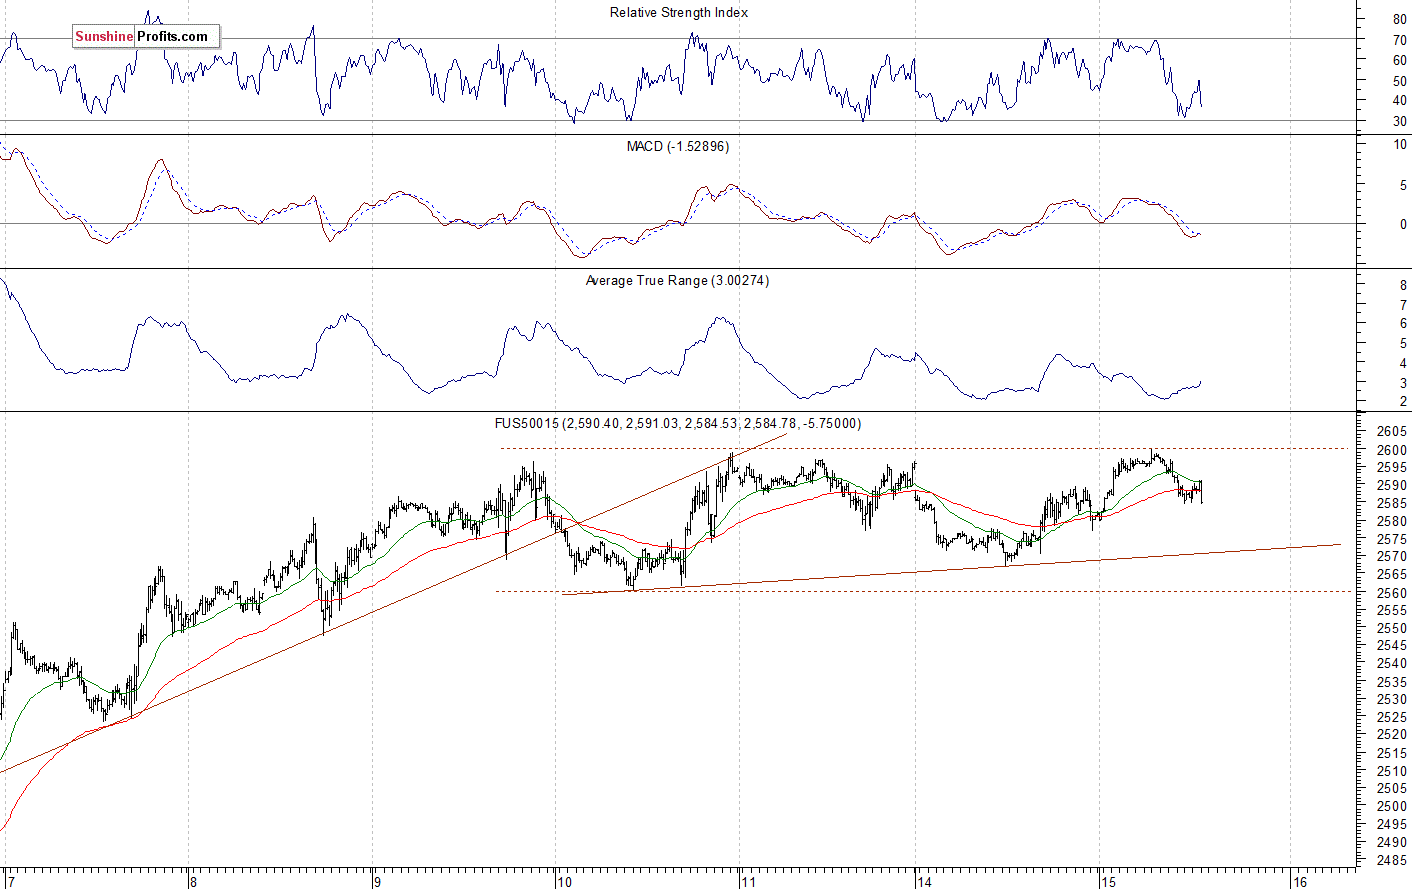The width and height of the screenshot is (1412, 889).
Task: Click the 2485 price axis value
Action: pyautogui.click(x=1393, y=860)
